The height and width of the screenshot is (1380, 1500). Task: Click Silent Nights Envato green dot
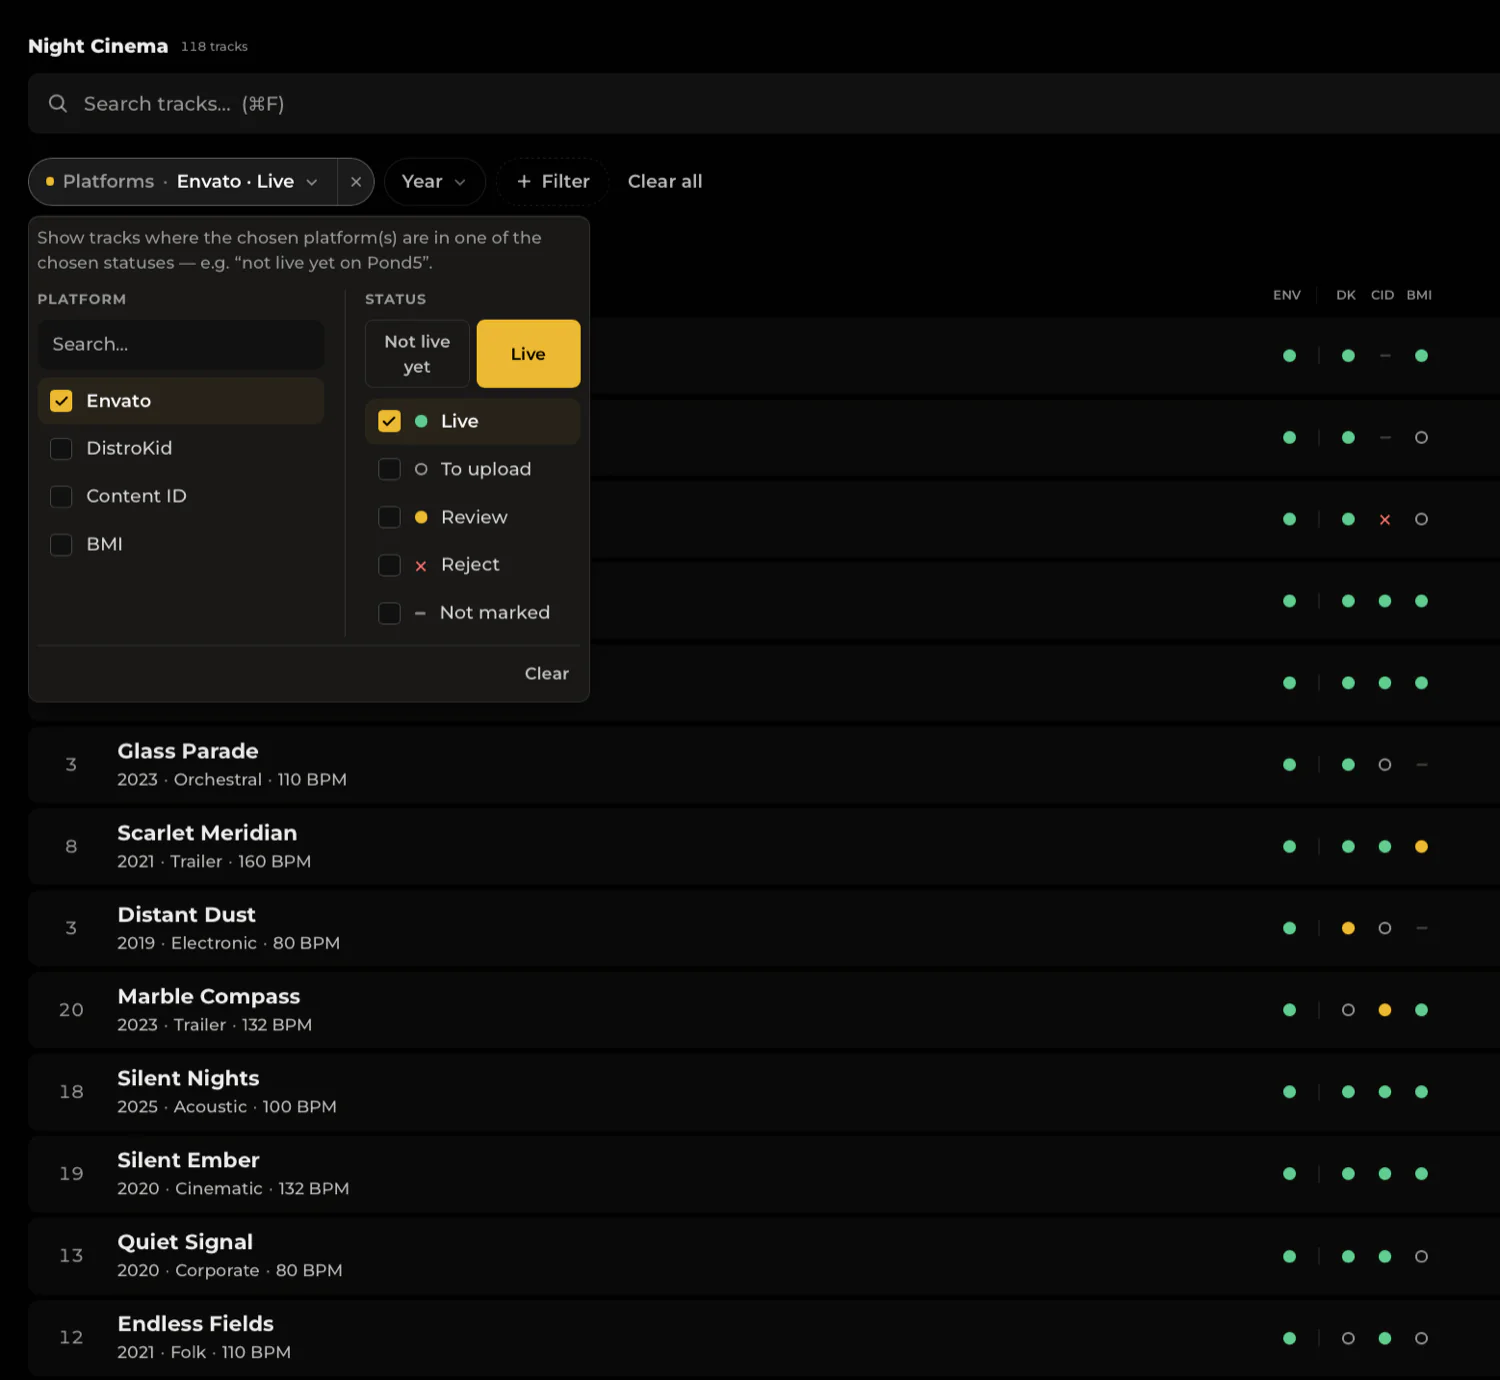1289,1092
